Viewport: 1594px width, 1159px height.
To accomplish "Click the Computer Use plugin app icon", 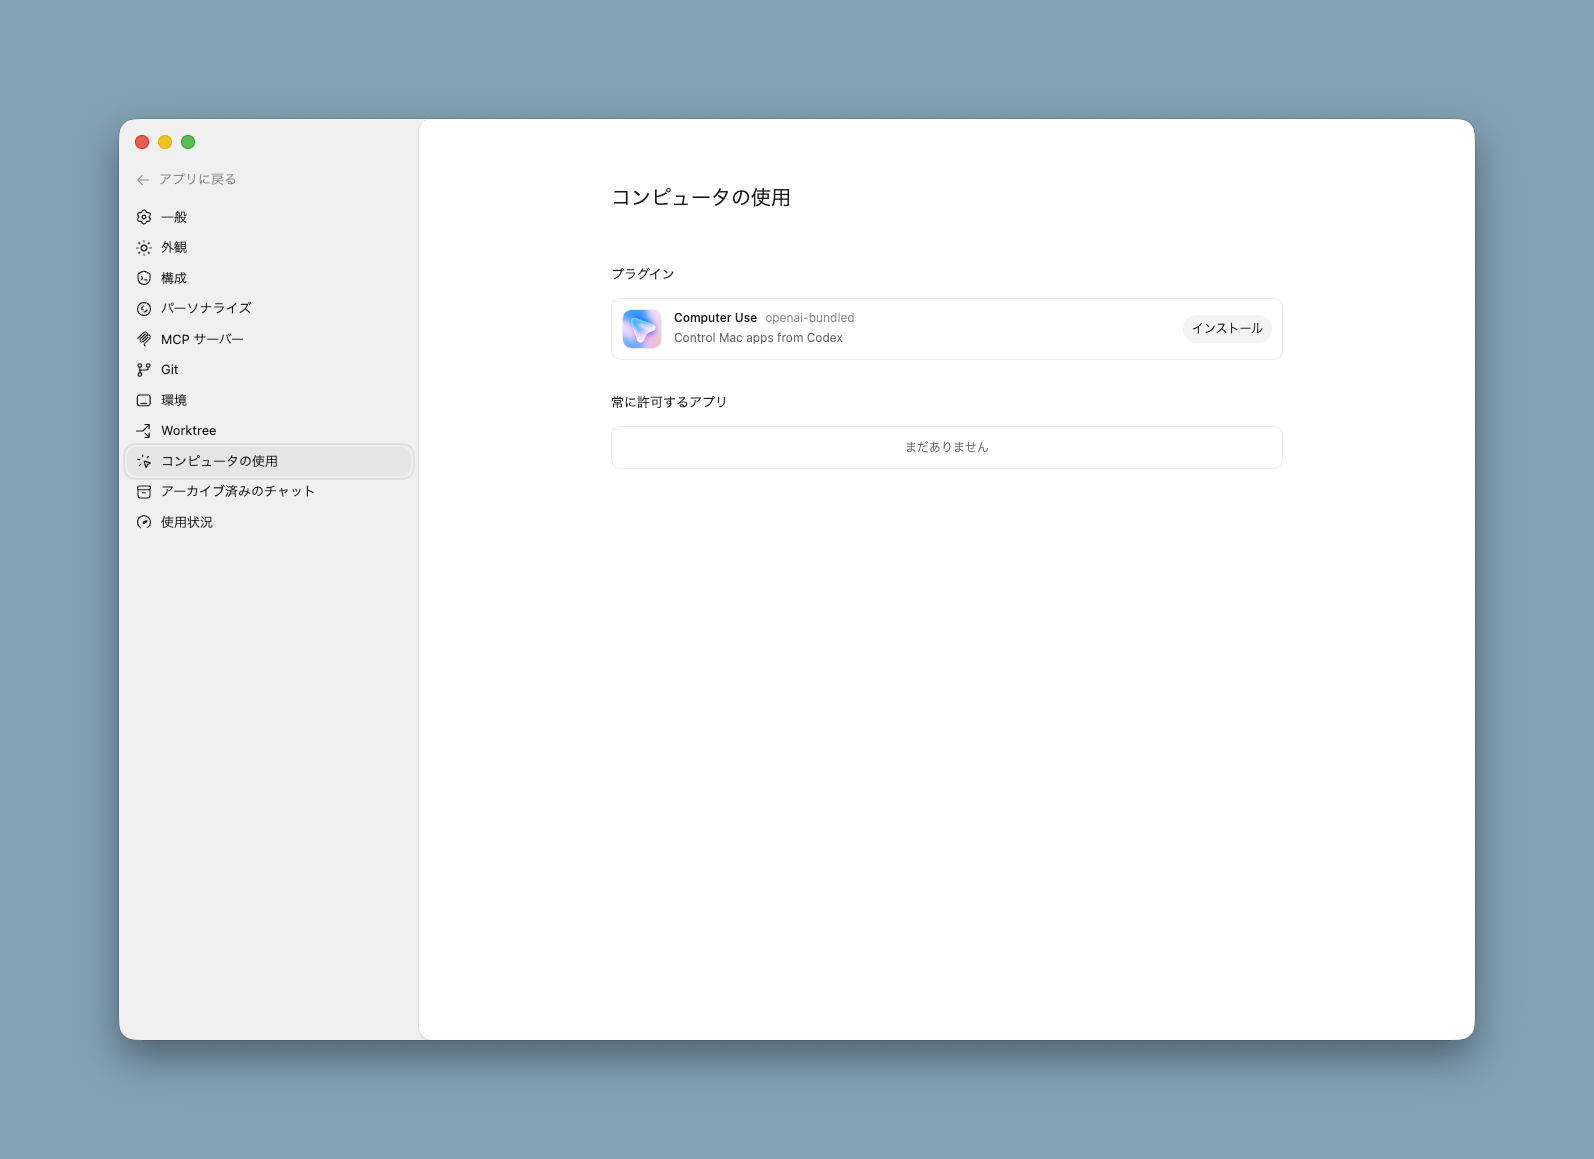I will point(642,329).
